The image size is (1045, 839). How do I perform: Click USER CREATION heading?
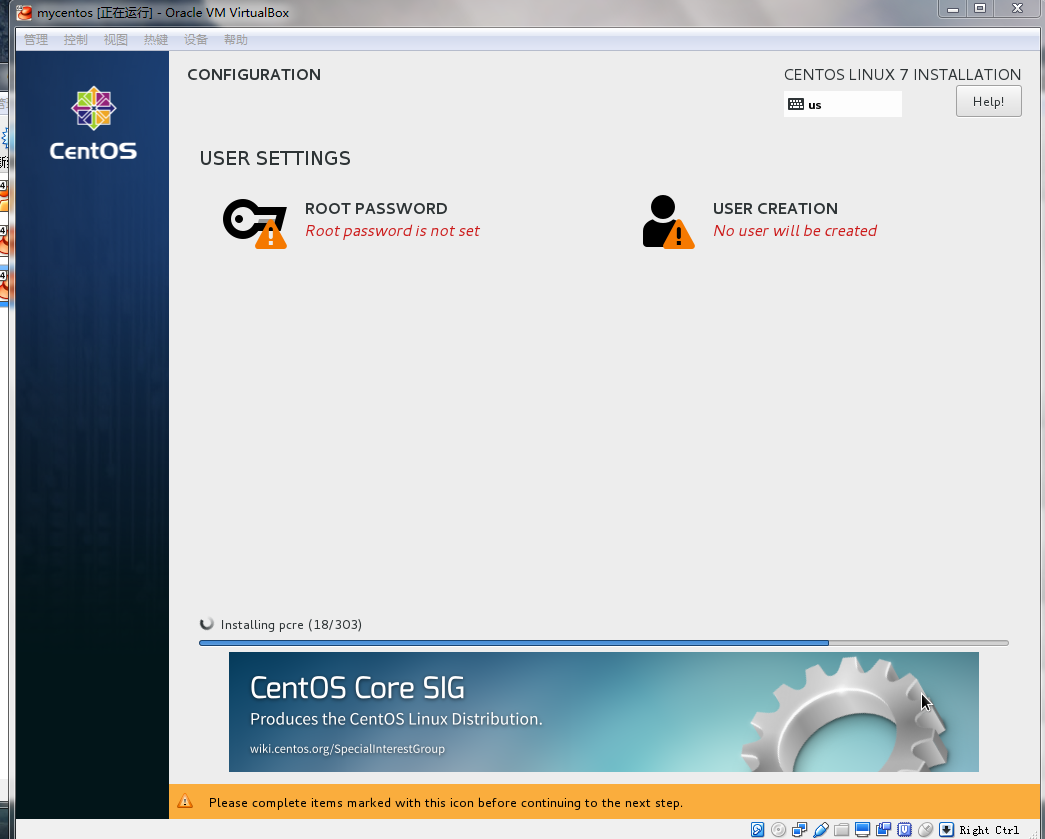click(x=775, y=209)
